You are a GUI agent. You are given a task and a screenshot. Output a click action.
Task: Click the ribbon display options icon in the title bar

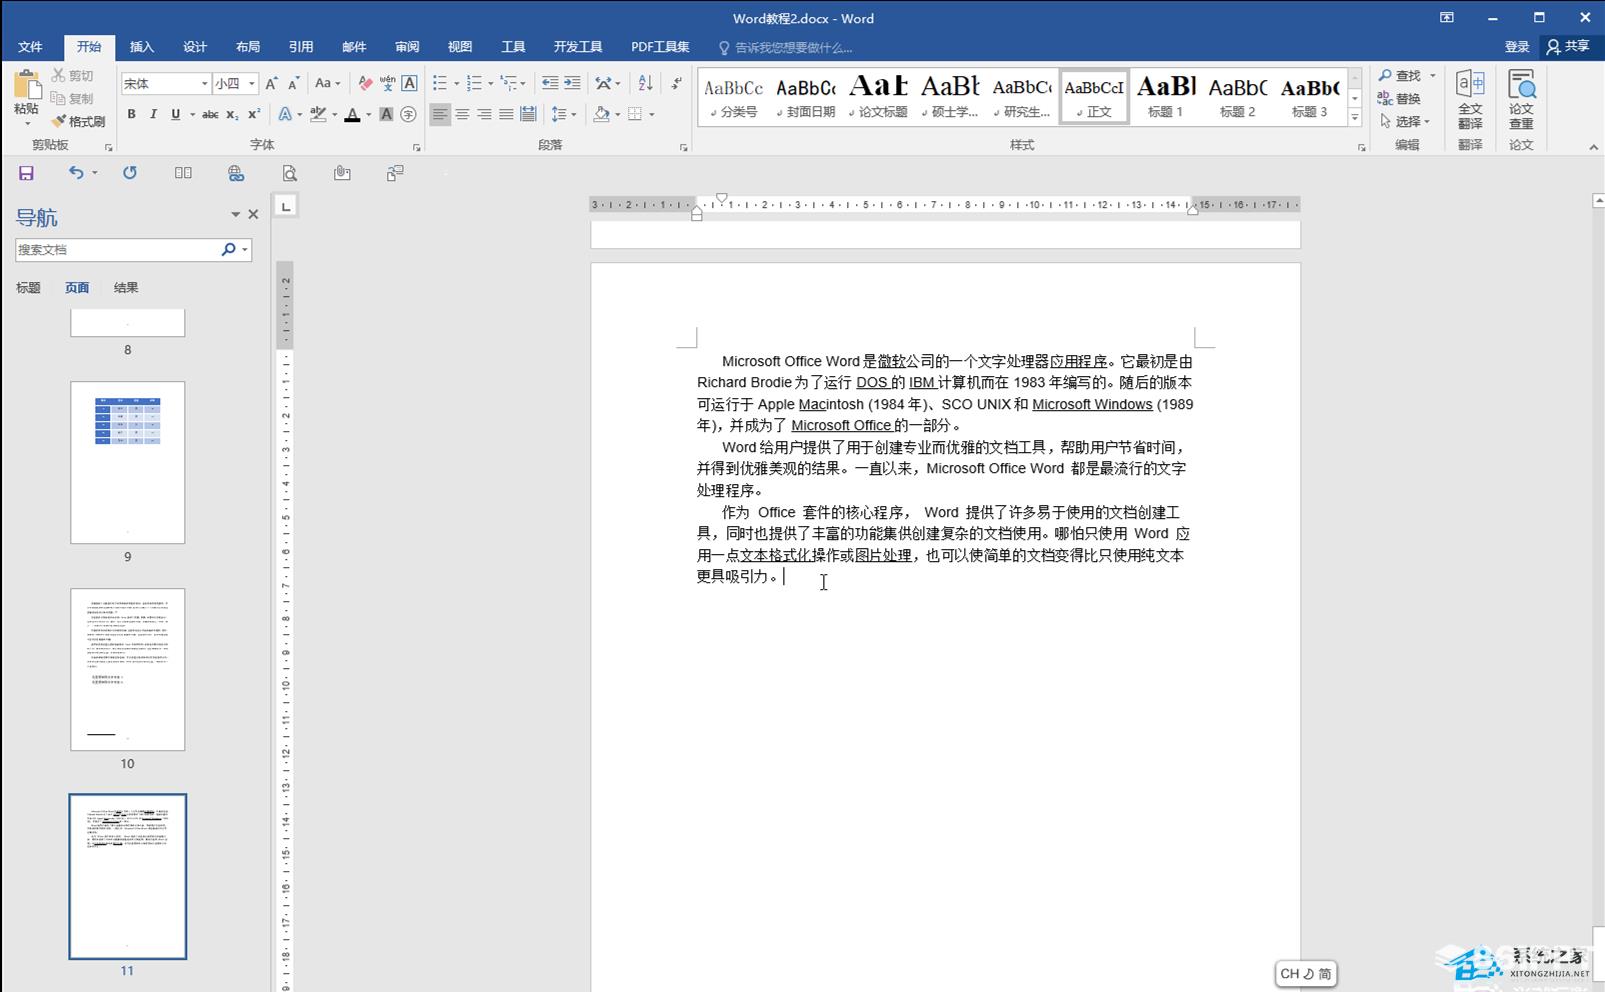(x=1446, y=18)
